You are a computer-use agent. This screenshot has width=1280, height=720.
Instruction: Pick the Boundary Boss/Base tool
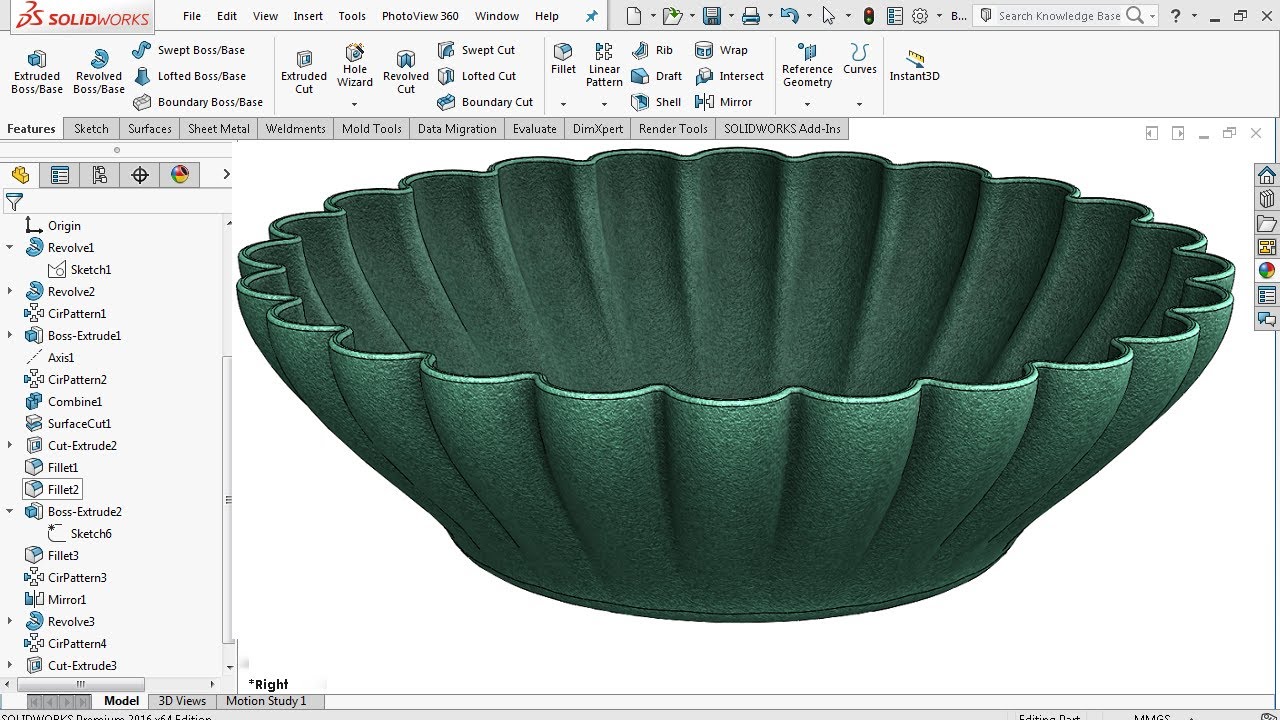[x=197, y=102]
